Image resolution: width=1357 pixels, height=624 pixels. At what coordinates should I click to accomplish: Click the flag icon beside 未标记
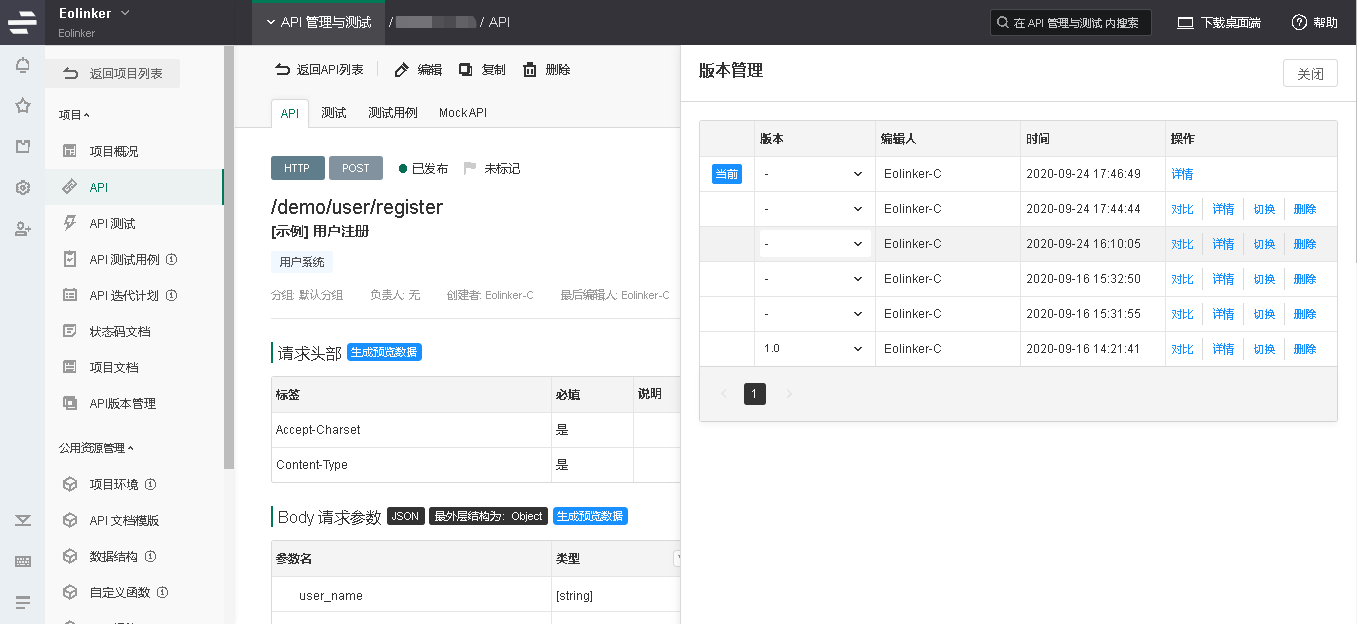[470, 169]
